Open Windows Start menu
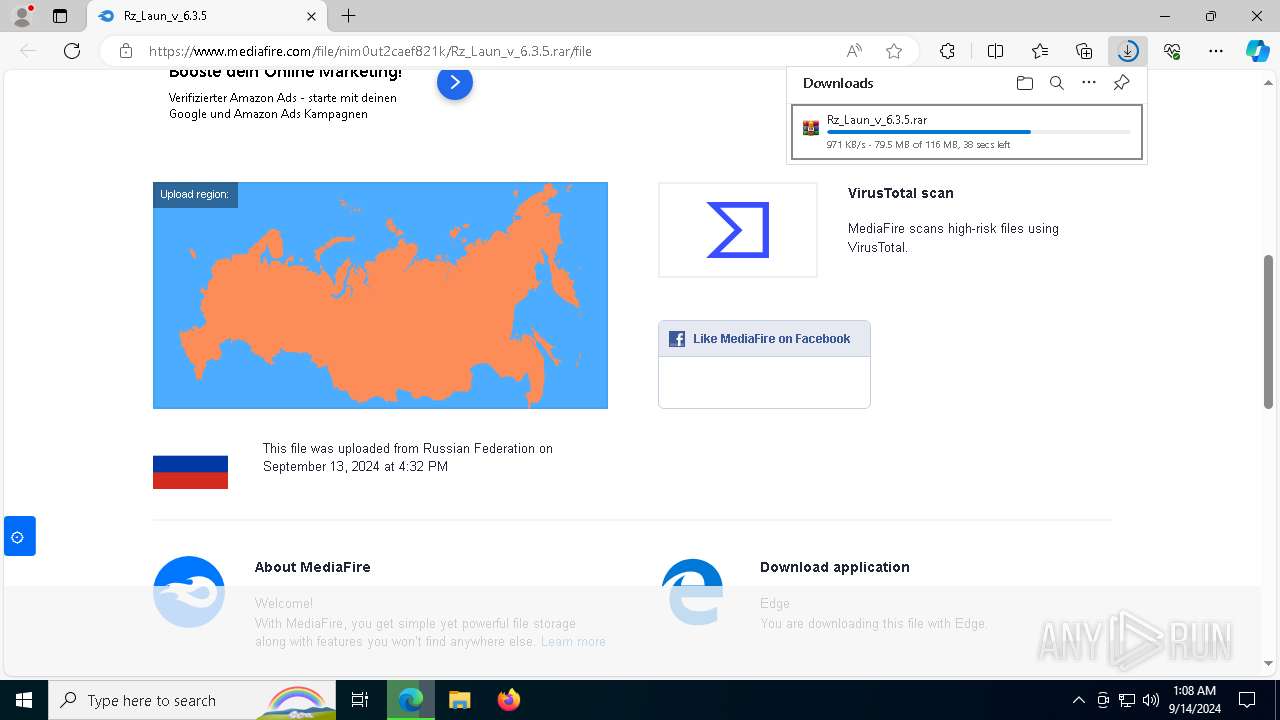 pos(24,700)
